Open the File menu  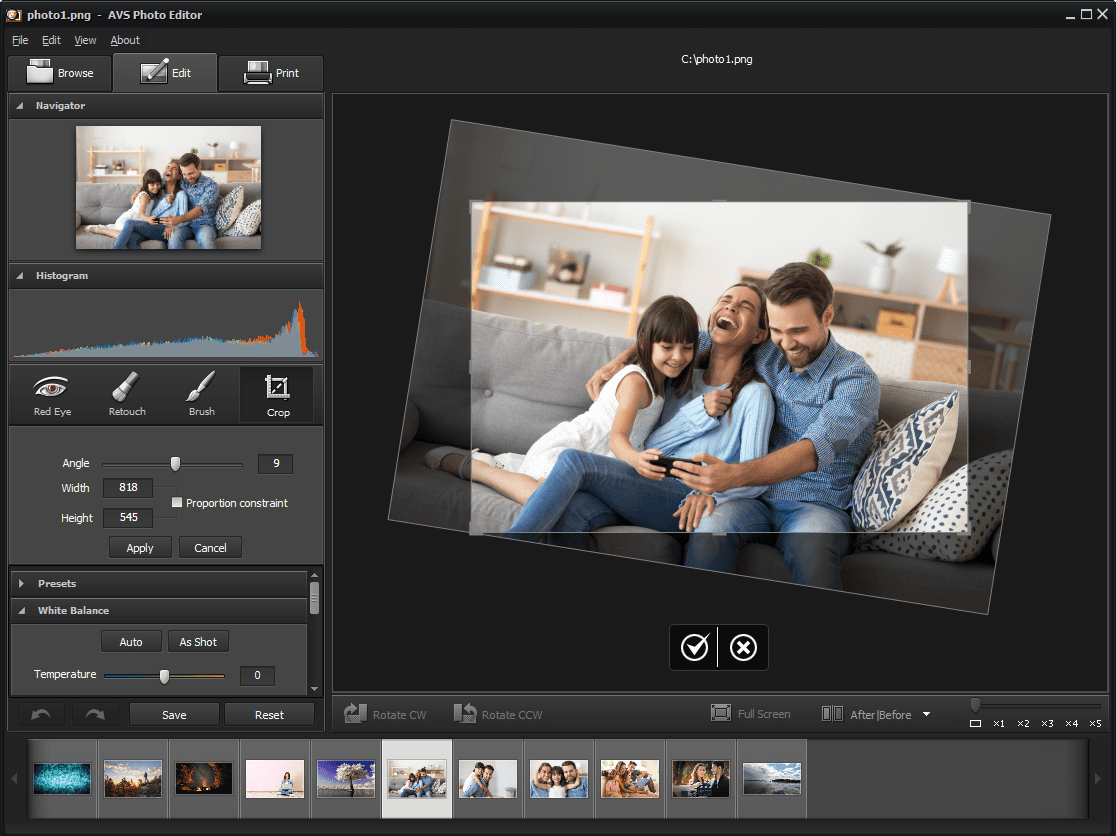coord(20,40)
